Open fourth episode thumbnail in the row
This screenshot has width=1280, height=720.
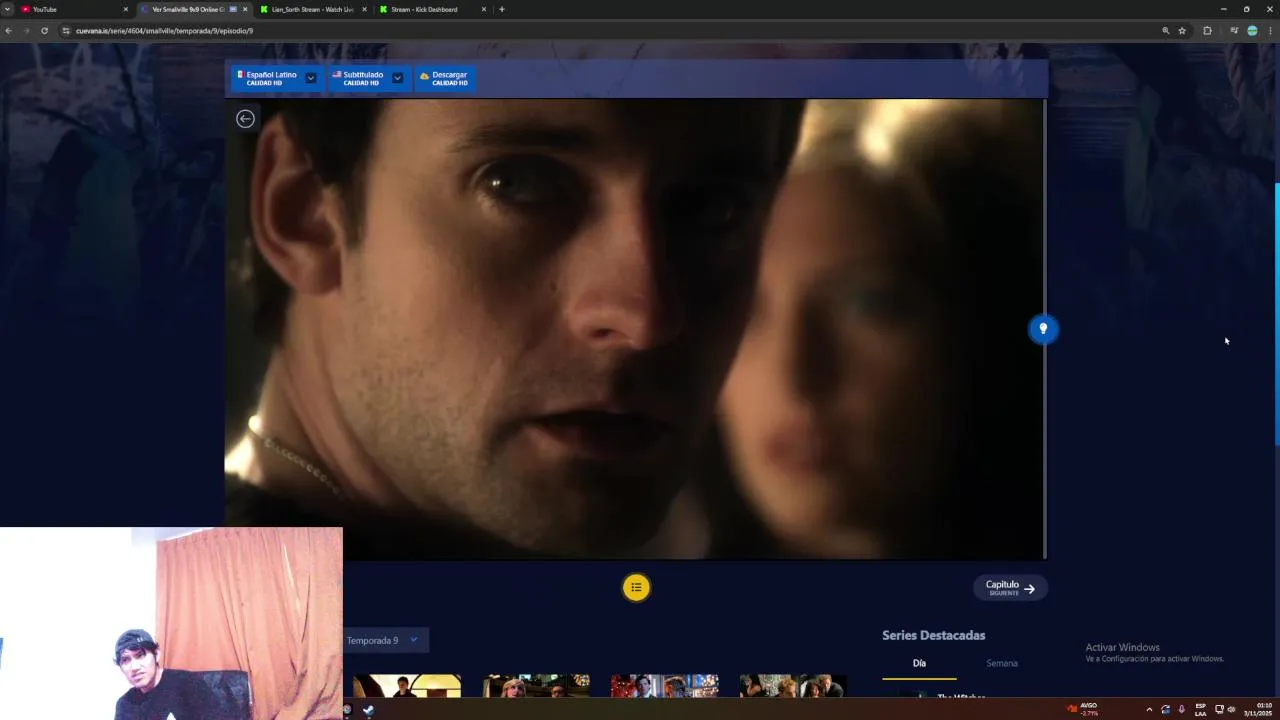pos(793,686)
